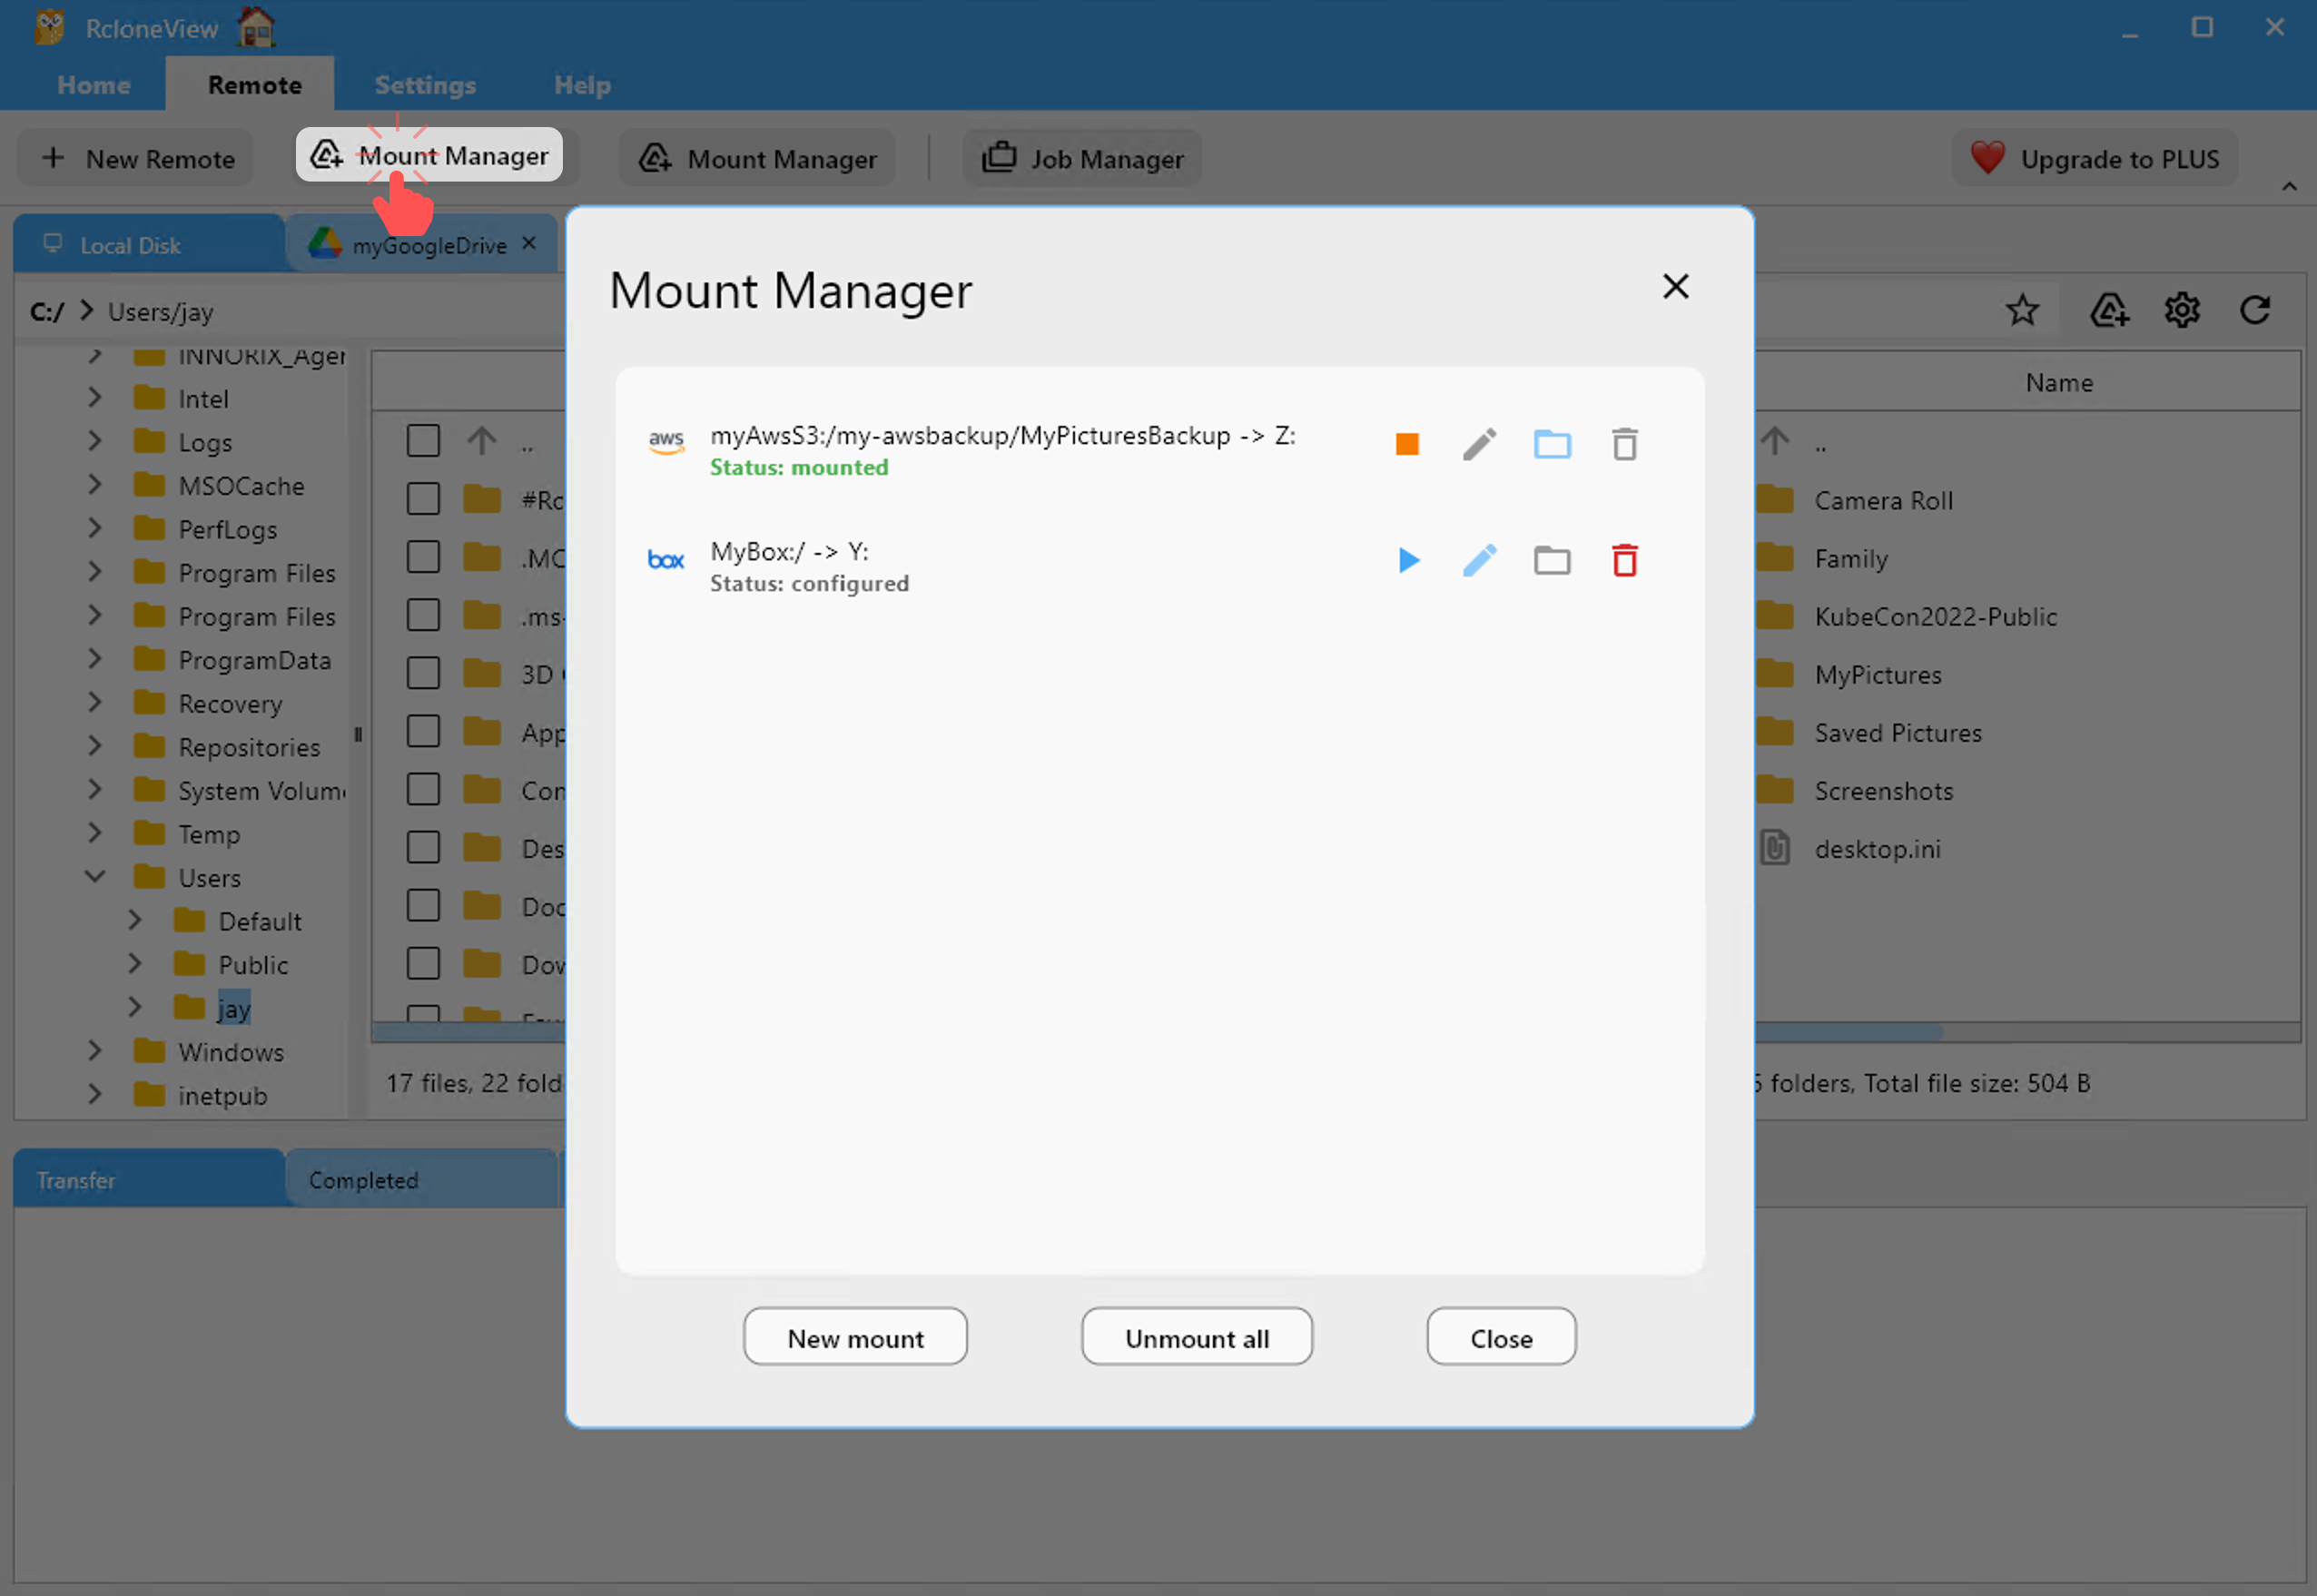Open the Z: drive folder for myAwsS3
2317x1596 pixels.
click(x=1552, y=444)
